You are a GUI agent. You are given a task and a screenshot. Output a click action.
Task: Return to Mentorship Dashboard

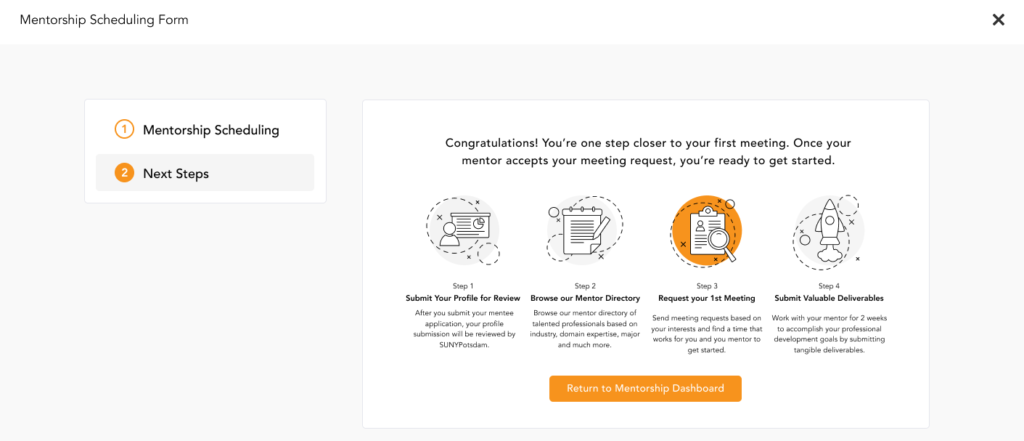(645, 388)
